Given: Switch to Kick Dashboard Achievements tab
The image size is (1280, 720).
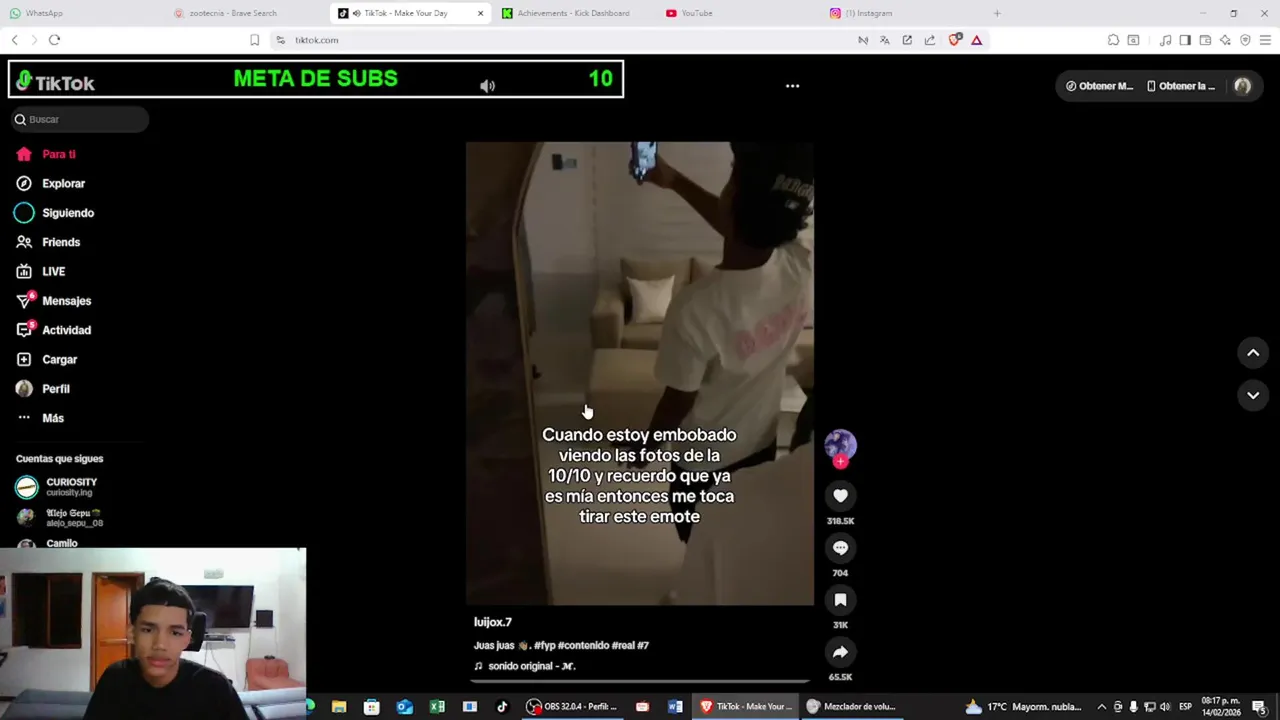Looking at the screenshot, I should pyautogui.click(x=575, y=13).
